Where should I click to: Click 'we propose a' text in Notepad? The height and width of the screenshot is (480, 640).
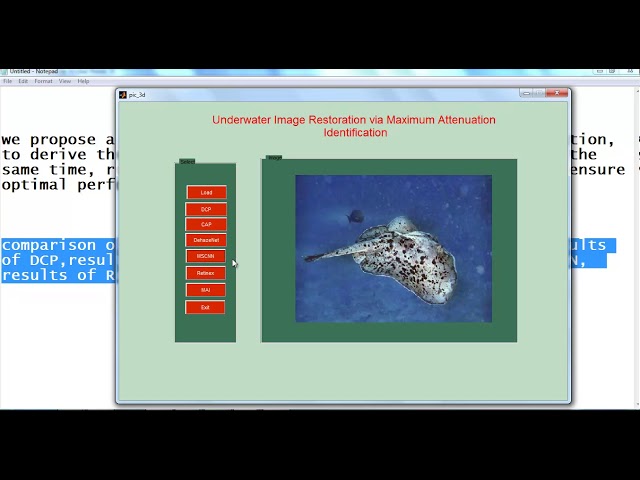tap(58, 140)
